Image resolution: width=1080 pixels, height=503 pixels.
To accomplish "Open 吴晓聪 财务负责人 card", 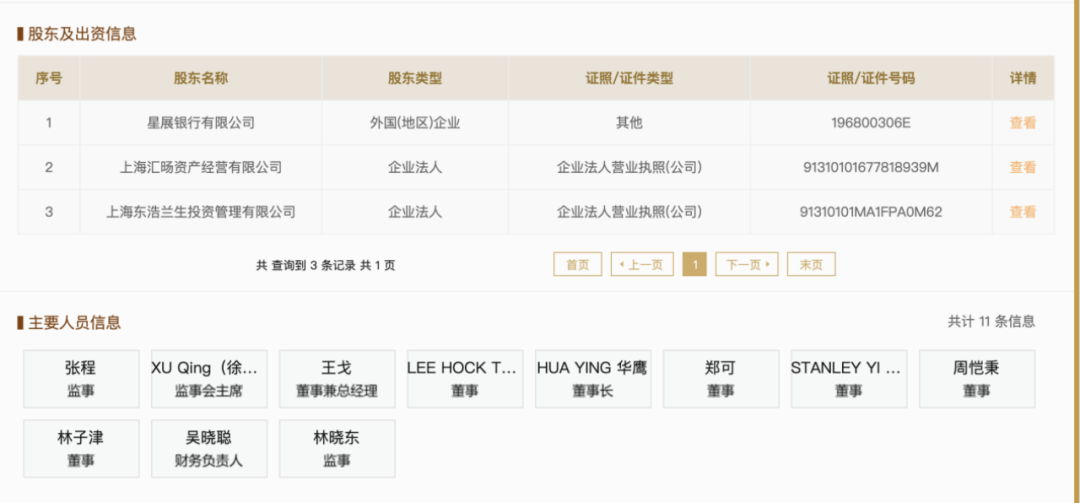I will point(209,449).
